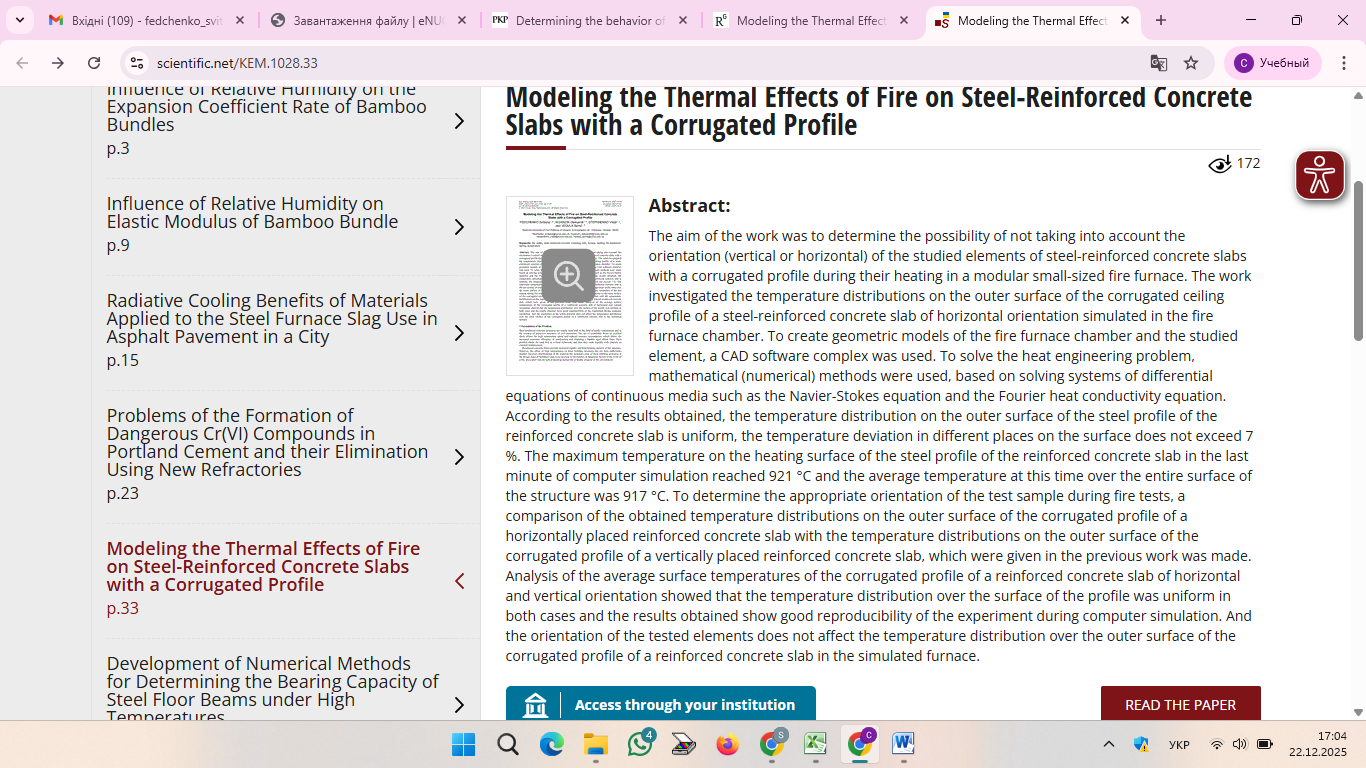1366x768 pixels.
Task: Switch to the Gmail inbox tab
Action: tap(146, 20)
